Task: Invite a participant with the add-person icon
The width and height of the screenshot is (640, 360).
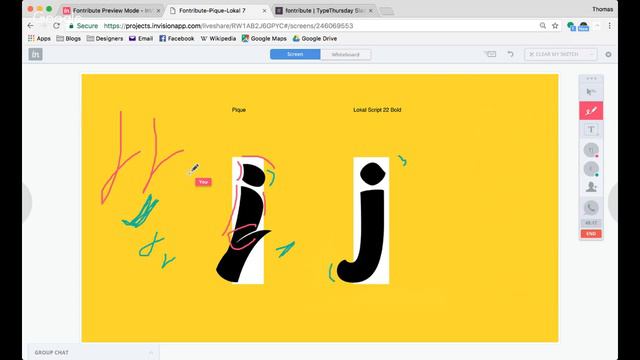Action: point(591,187)
